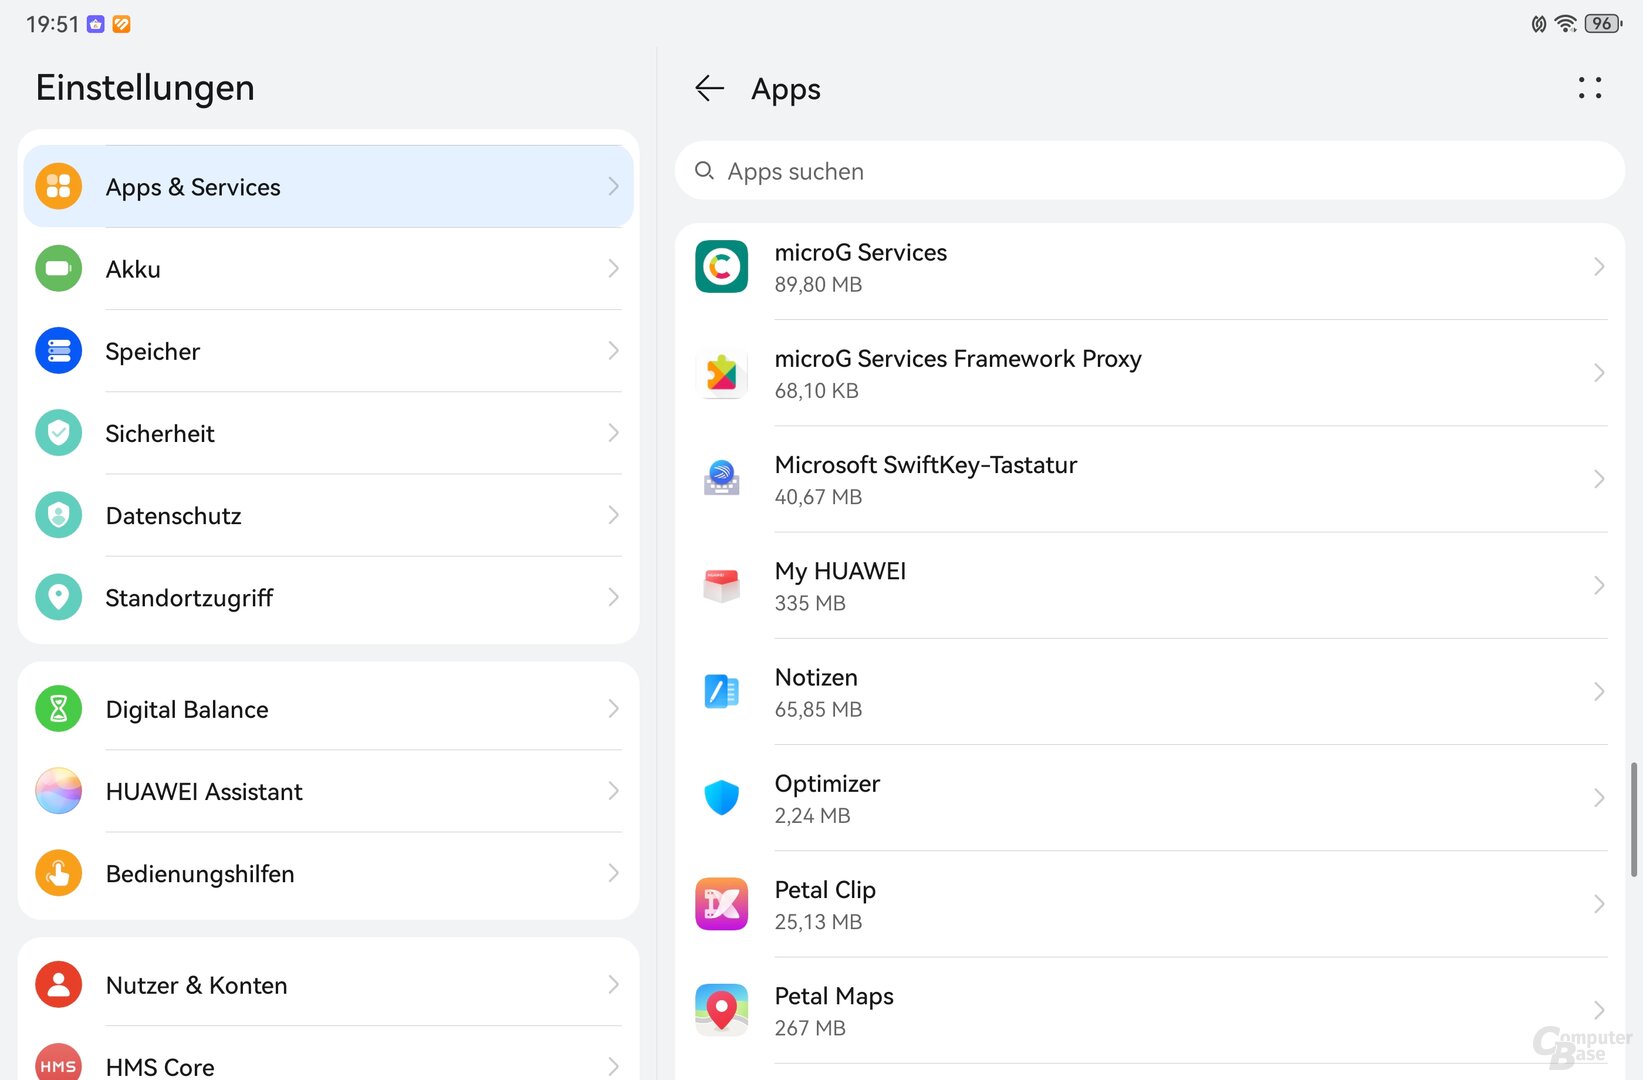Tap the search magnifier icon
The height and width of the screenshot is (1080, 1643).
704,171
